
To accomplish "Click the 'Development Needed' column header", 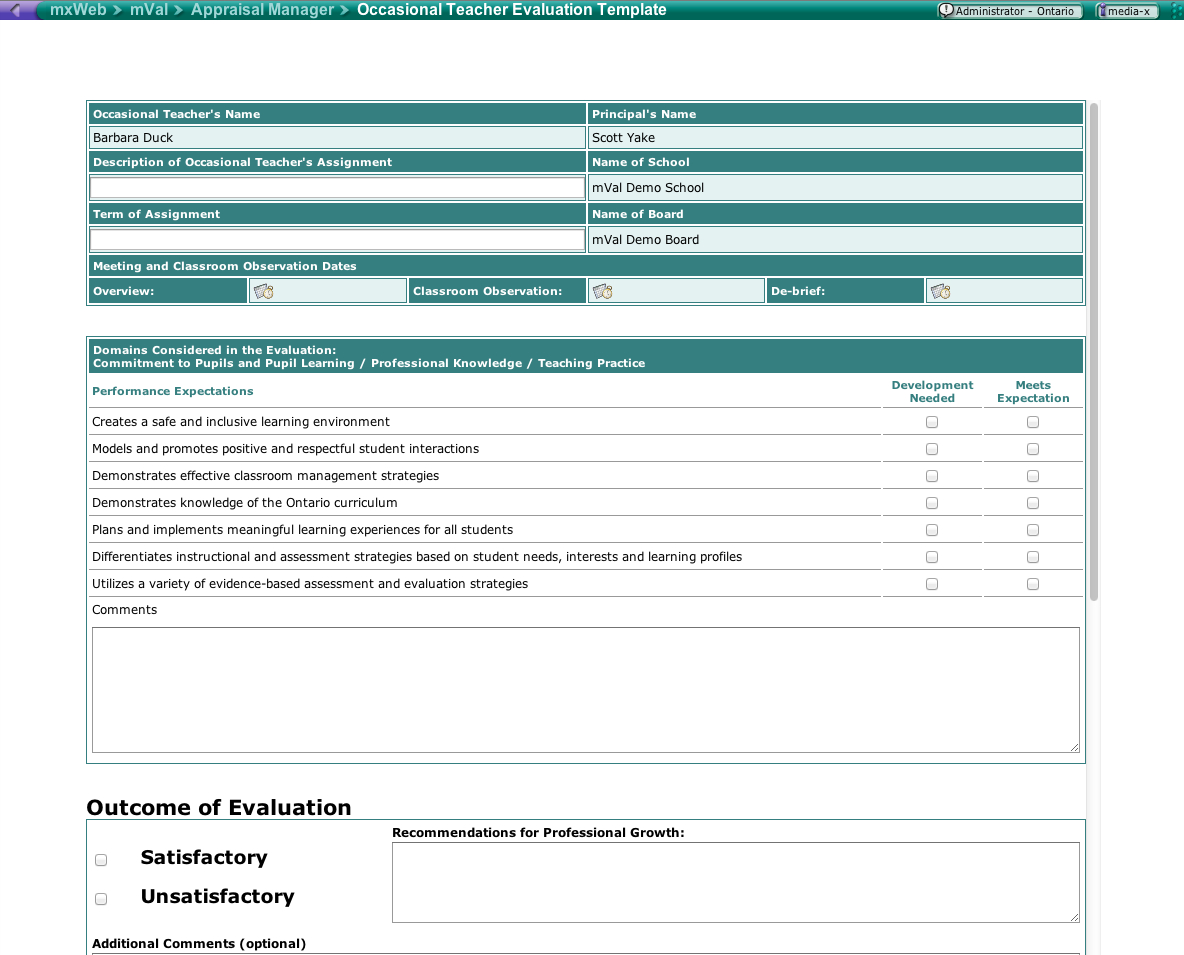I will 933,392.
